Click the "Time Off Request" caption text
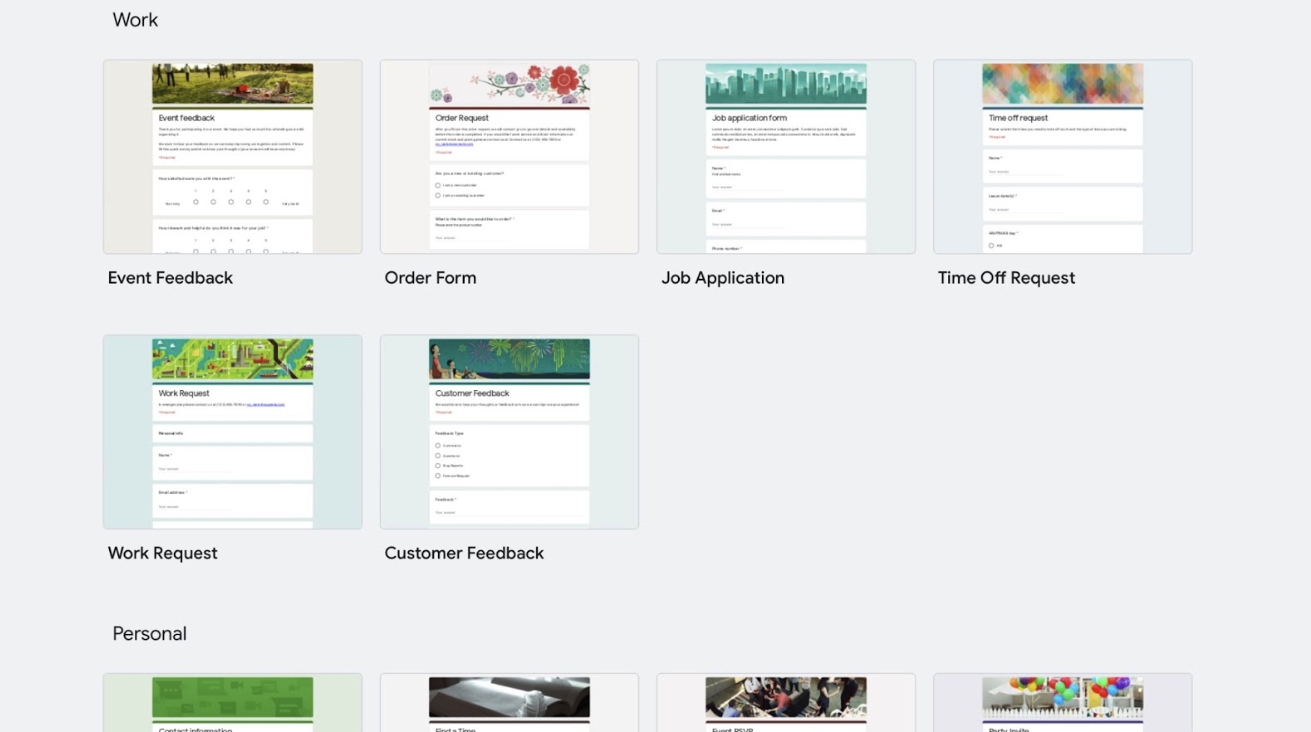1311x732 pixels. pyautogui.click(x=1006, y=278)
